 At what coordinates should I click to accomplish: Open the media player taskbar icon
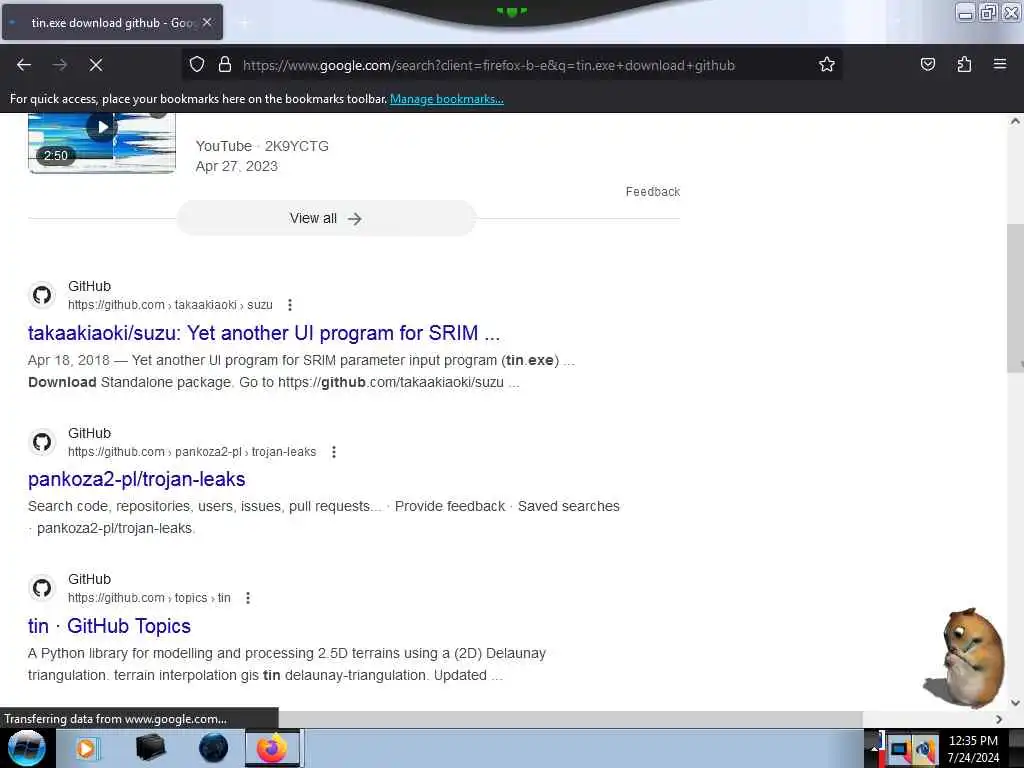[86, 748]
